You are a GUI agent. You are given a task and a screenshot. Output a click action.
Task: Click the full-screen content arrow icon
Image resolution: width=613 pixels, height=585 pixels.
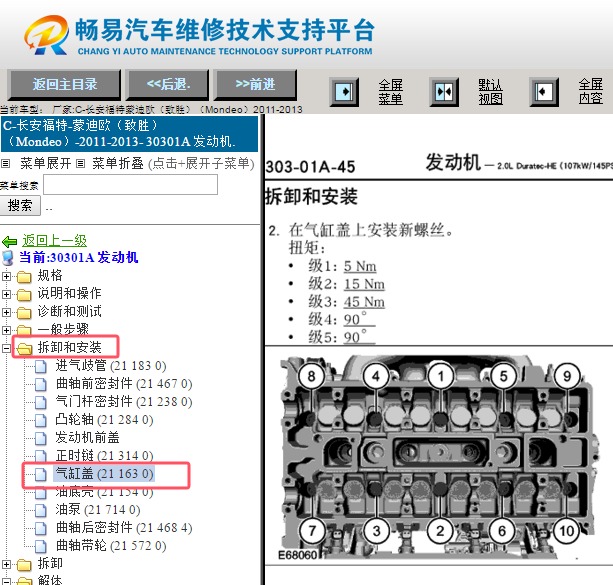[544, 92]
